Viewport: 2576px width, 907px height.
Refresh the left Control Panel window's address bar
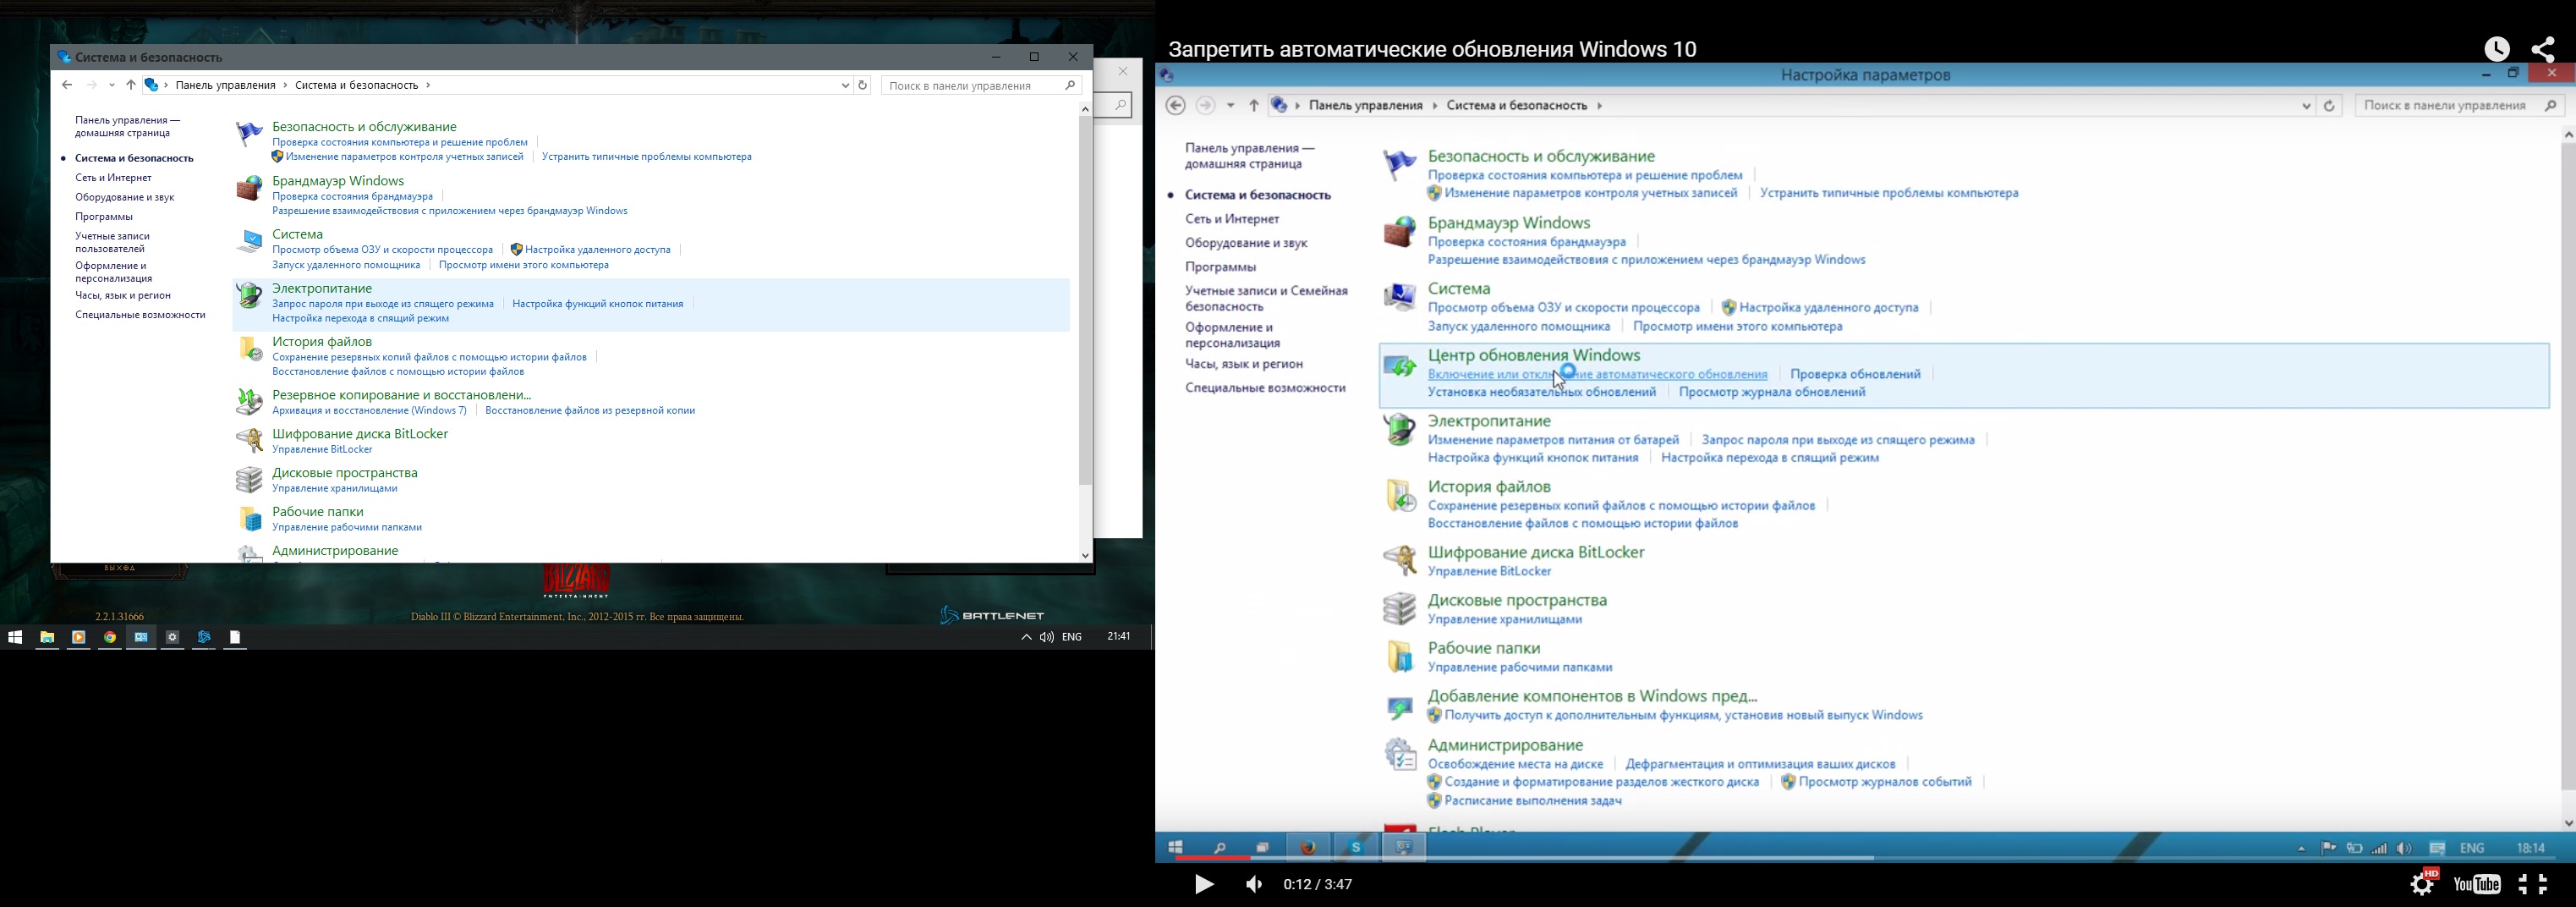tap(863, 86)
